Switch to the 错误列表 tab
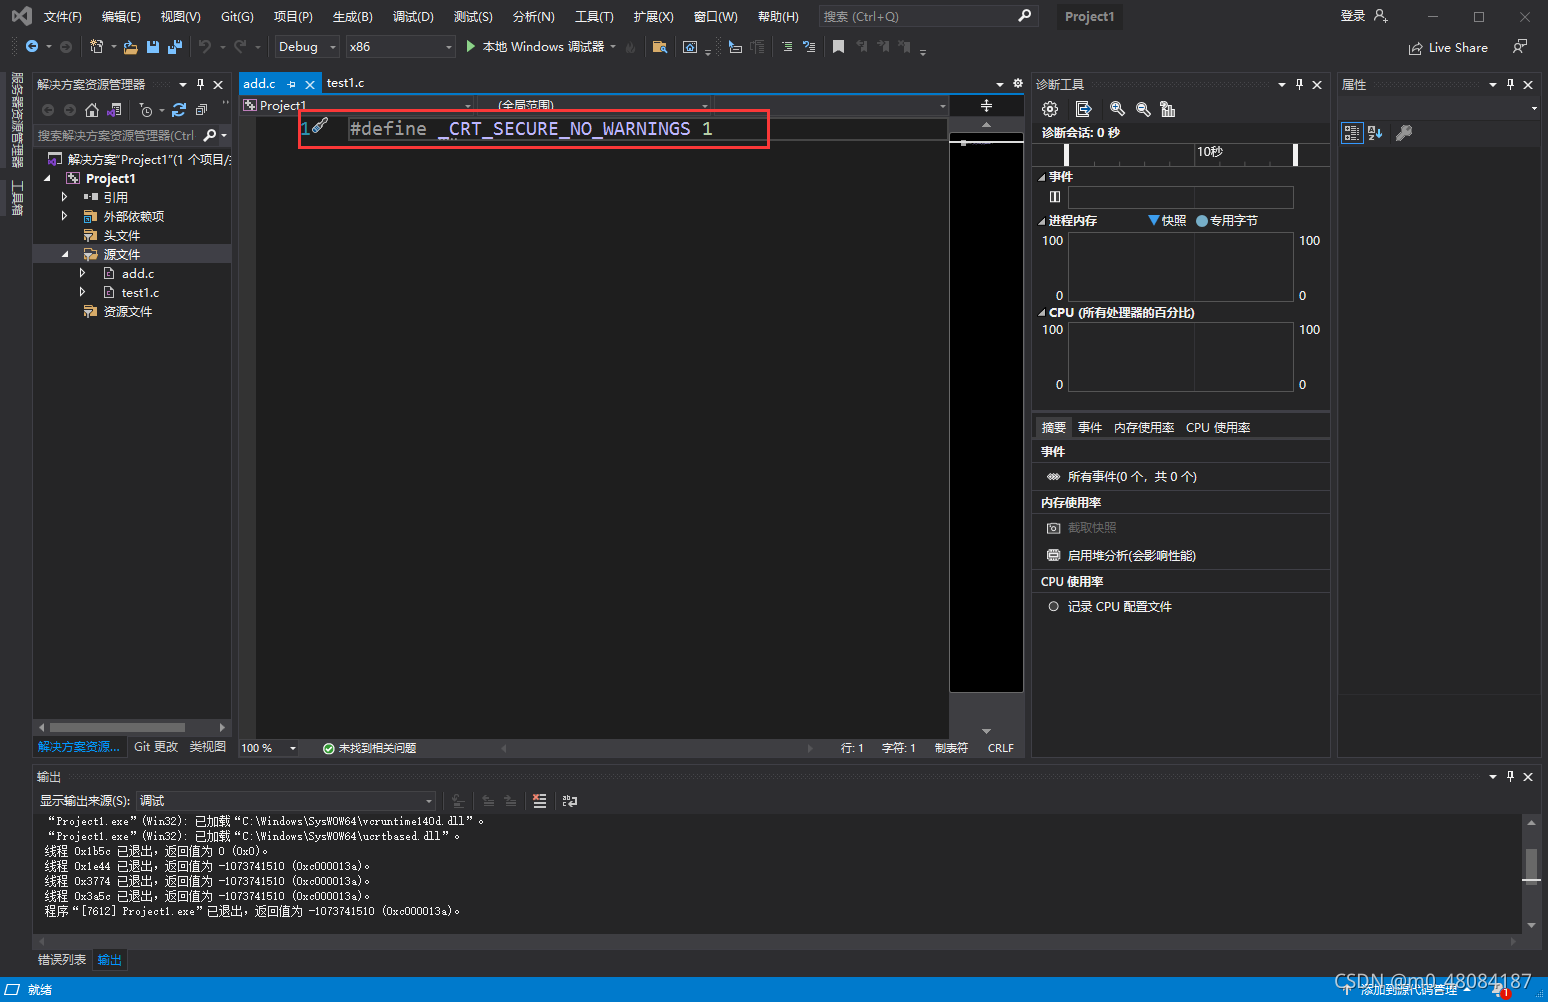The height and width of the screenshot is (1002, 1548). coord(62,960)
